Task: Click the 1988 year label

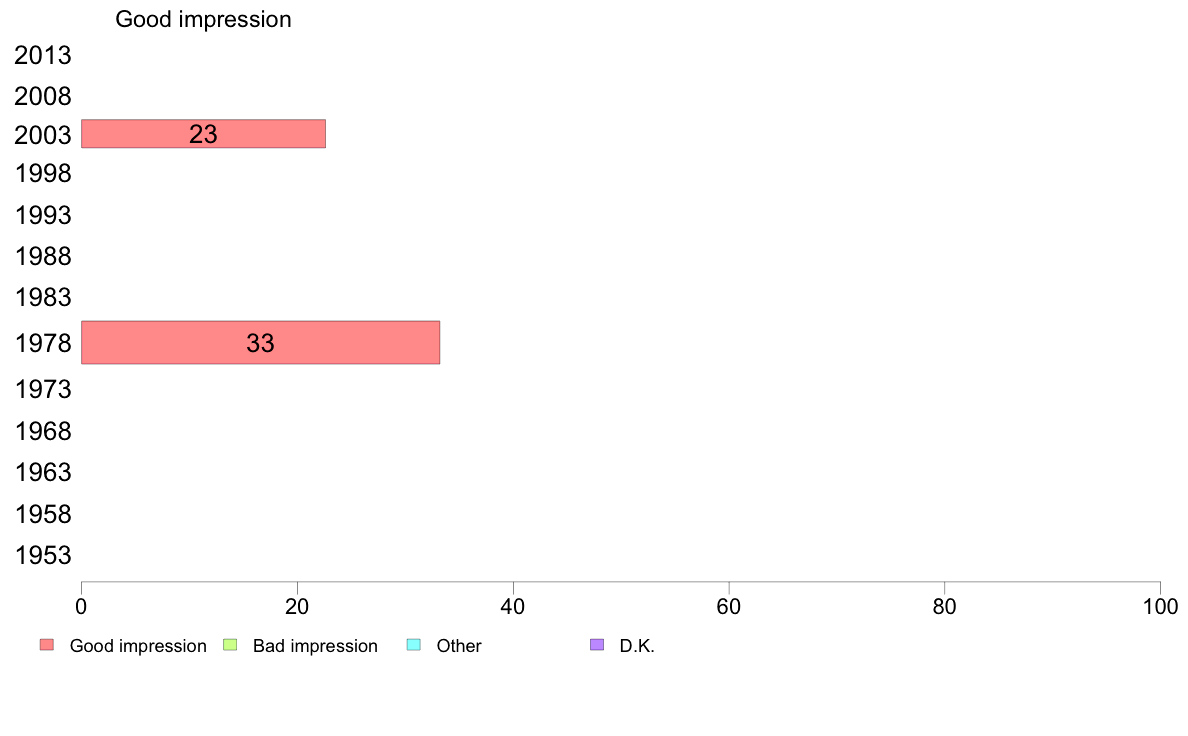Action: [x=43, y=256]
